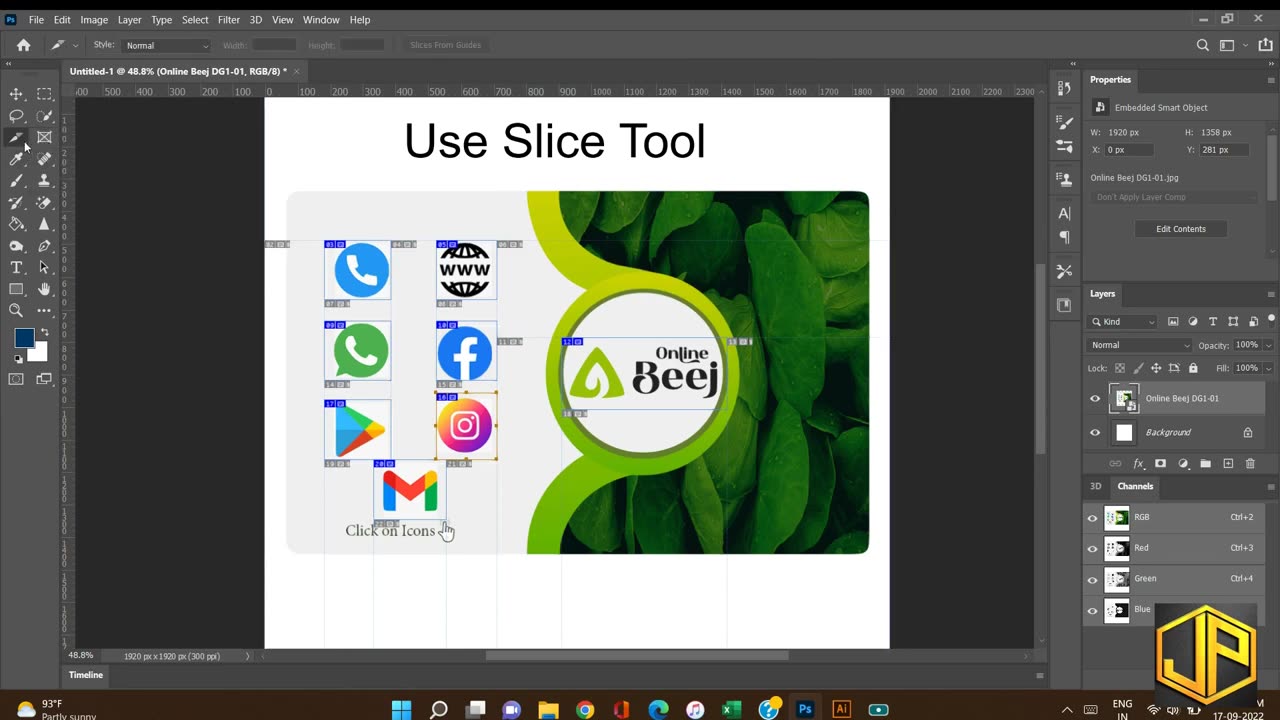
Task: Change screen mode from toolbar
Action: (x=44, y=379)
